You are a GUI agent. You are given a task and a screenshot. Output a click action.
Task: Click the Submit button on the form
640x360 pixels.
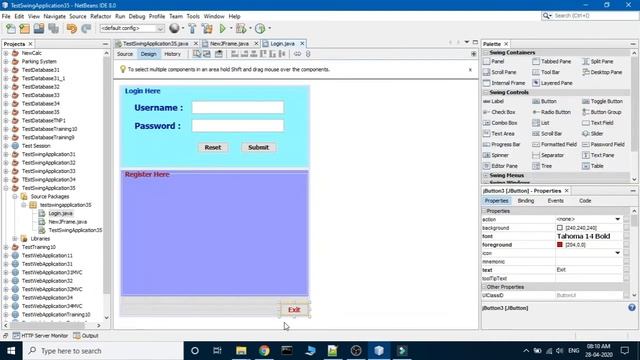258,147
